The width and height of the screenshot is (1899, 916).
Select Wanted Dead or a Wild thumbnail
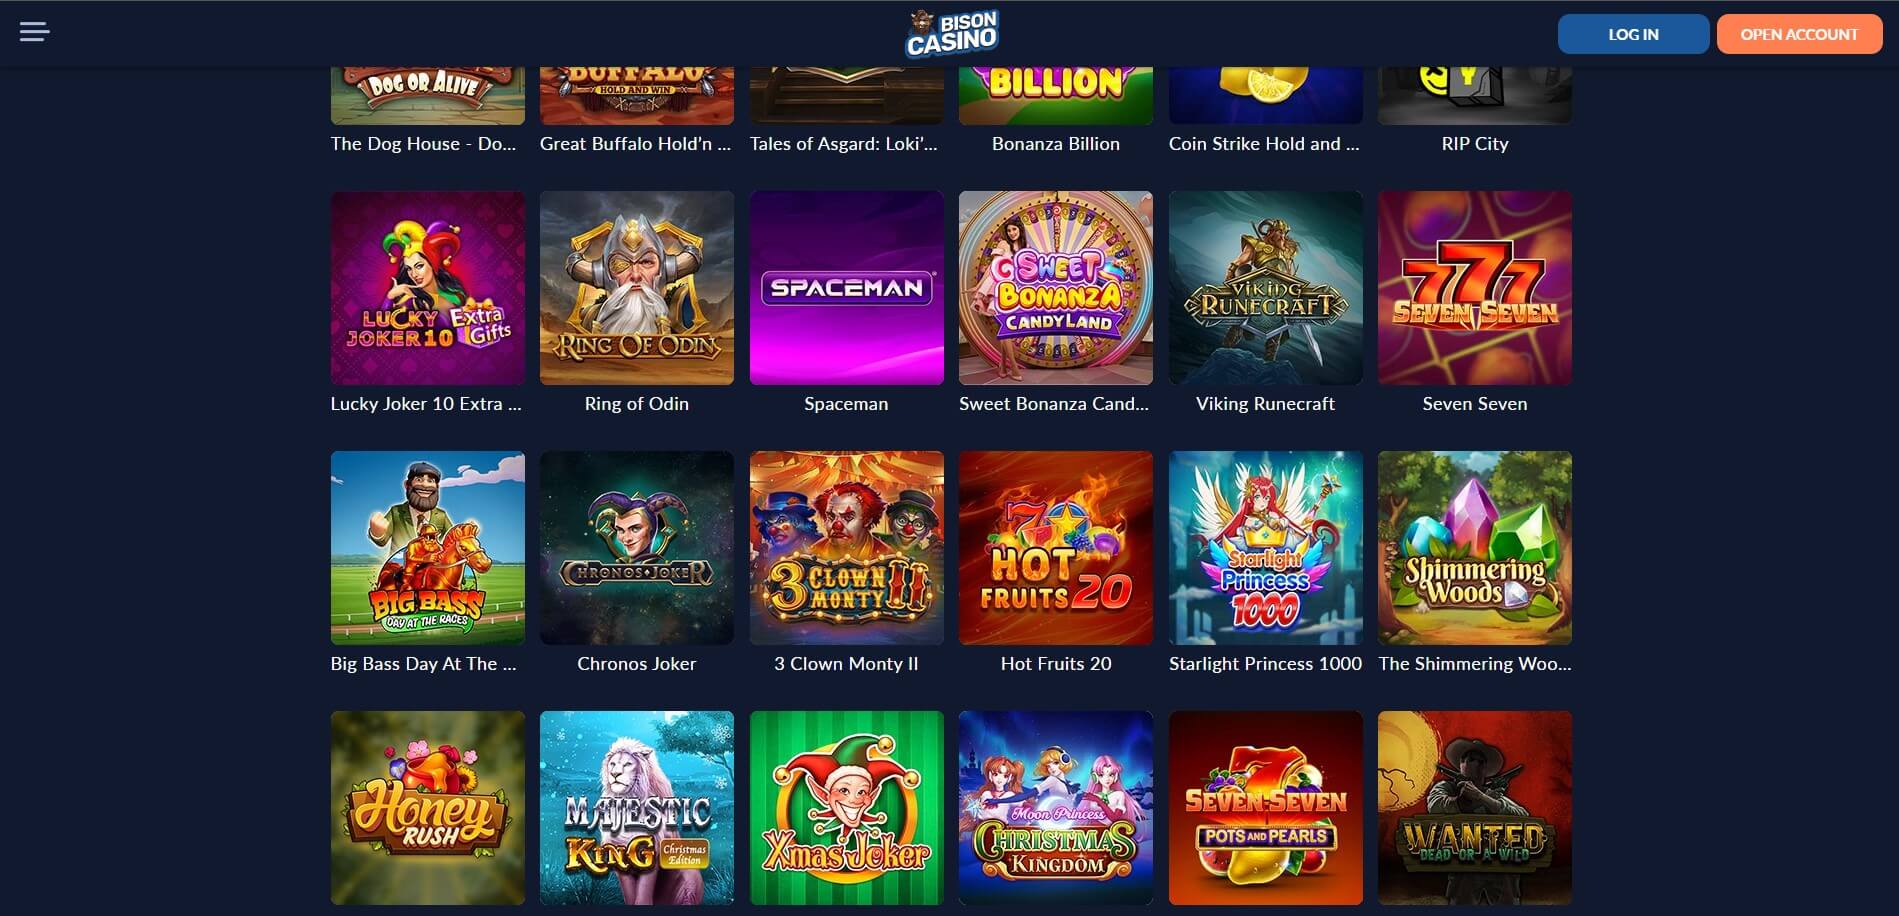[1475, 808]
